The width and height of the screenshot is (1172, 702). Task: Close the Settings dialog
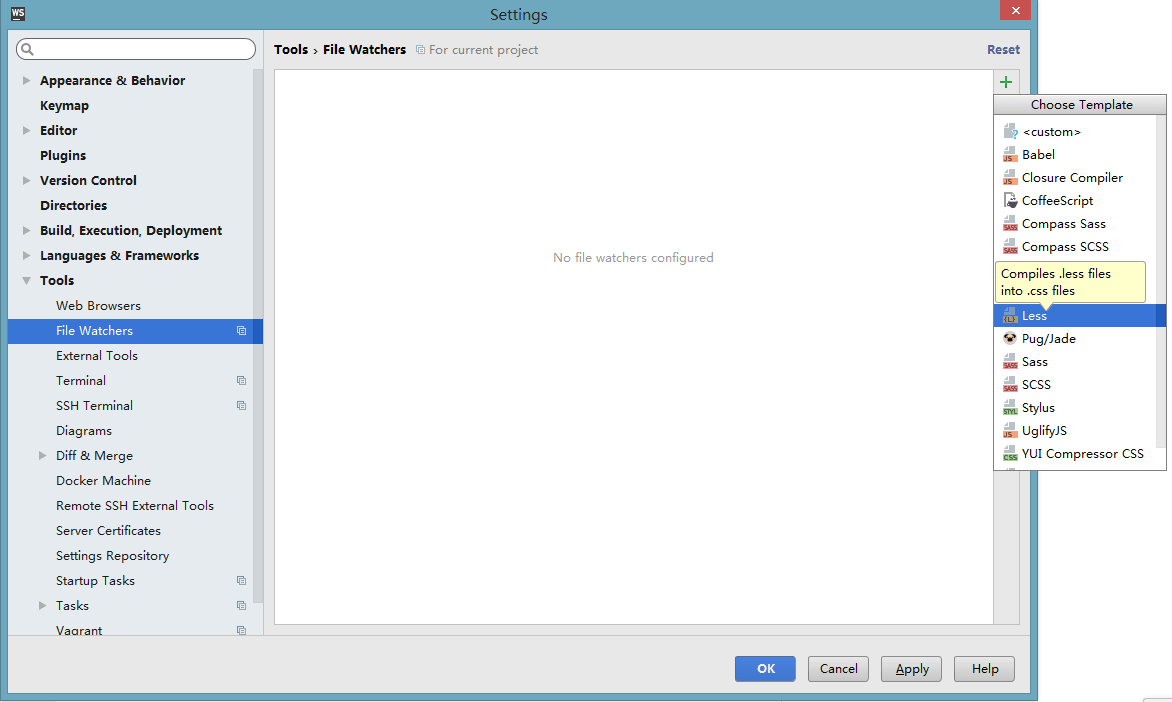(1015, 10)
